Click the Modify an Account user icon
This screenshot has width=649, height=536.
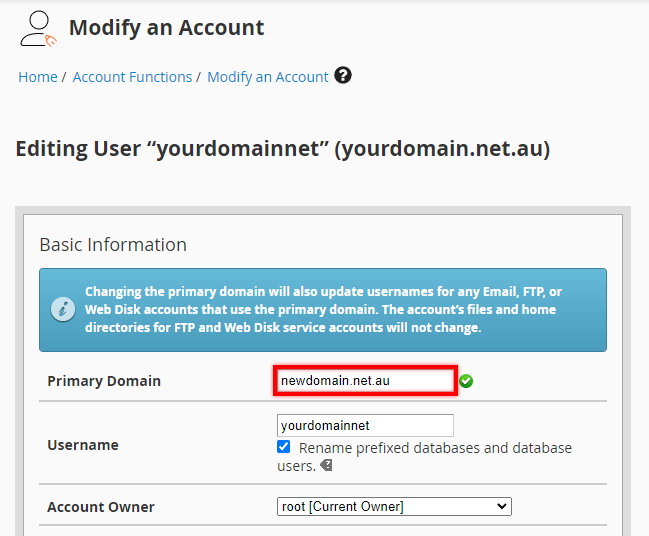click(x=38, y=28)
